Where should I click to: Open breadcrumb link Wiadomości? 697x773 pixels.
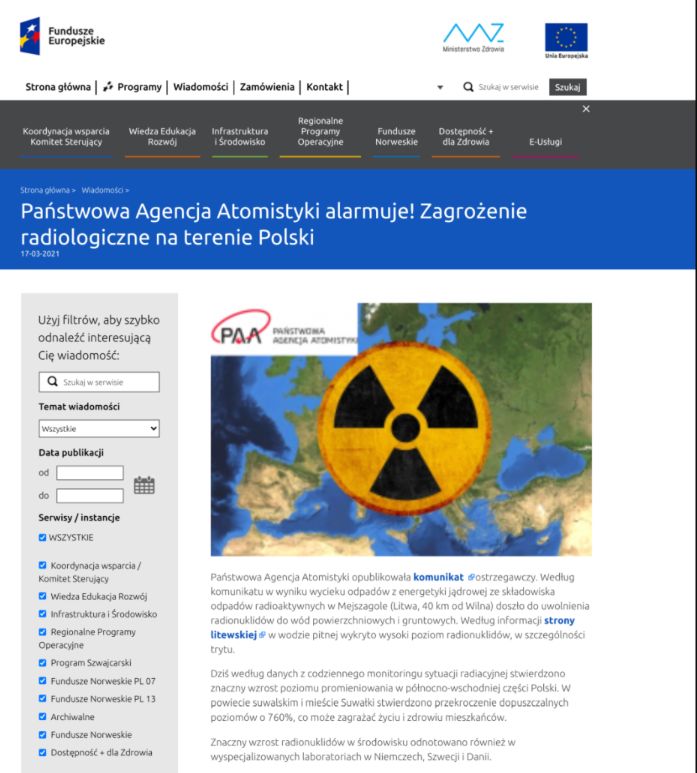click(102, 190)
